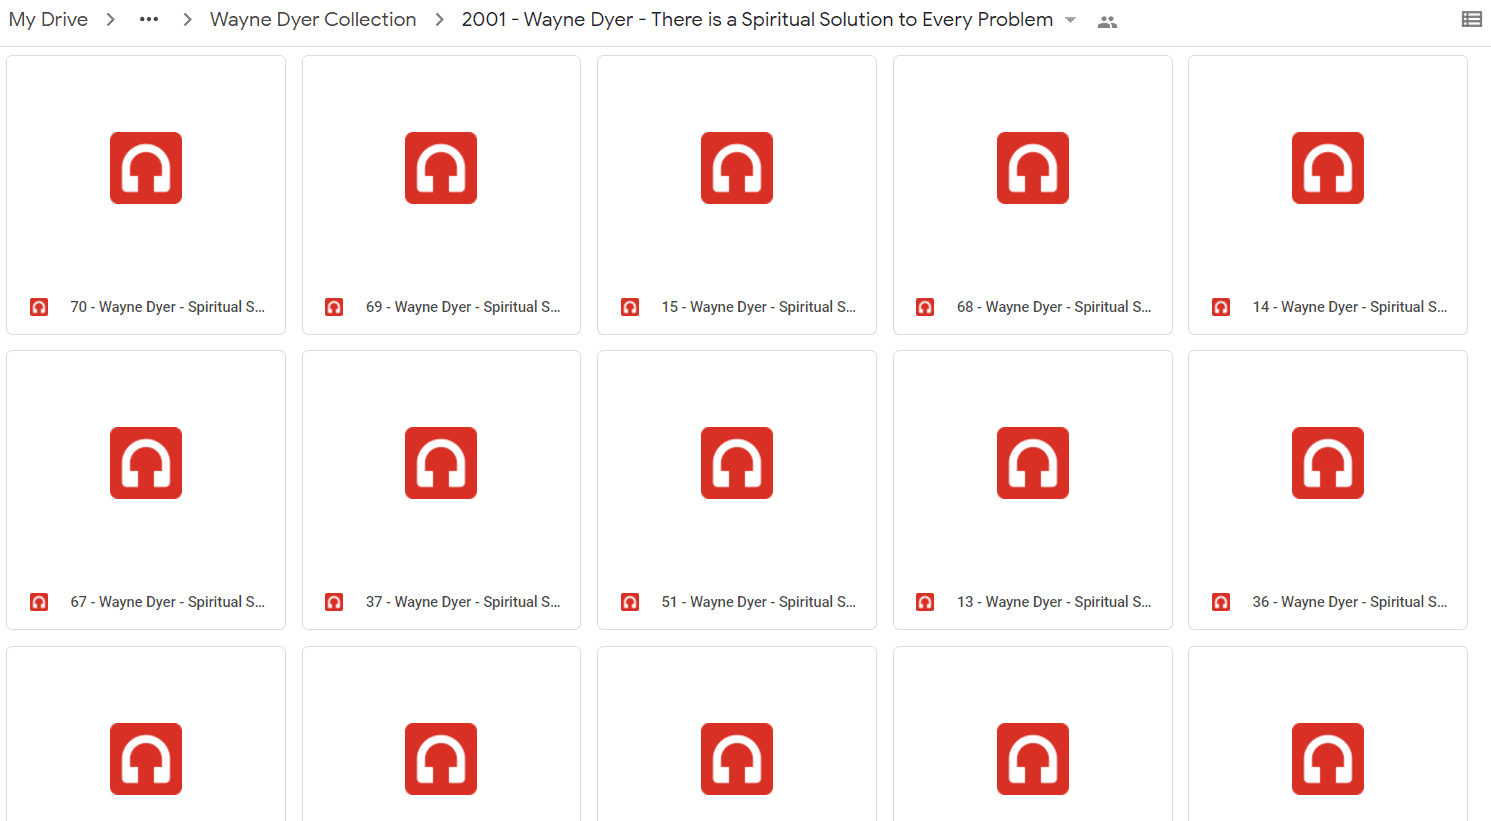Select file name "70 - Wayne Dyer - Spiritual S..."
1491x821 pixels.
[168, 307]
